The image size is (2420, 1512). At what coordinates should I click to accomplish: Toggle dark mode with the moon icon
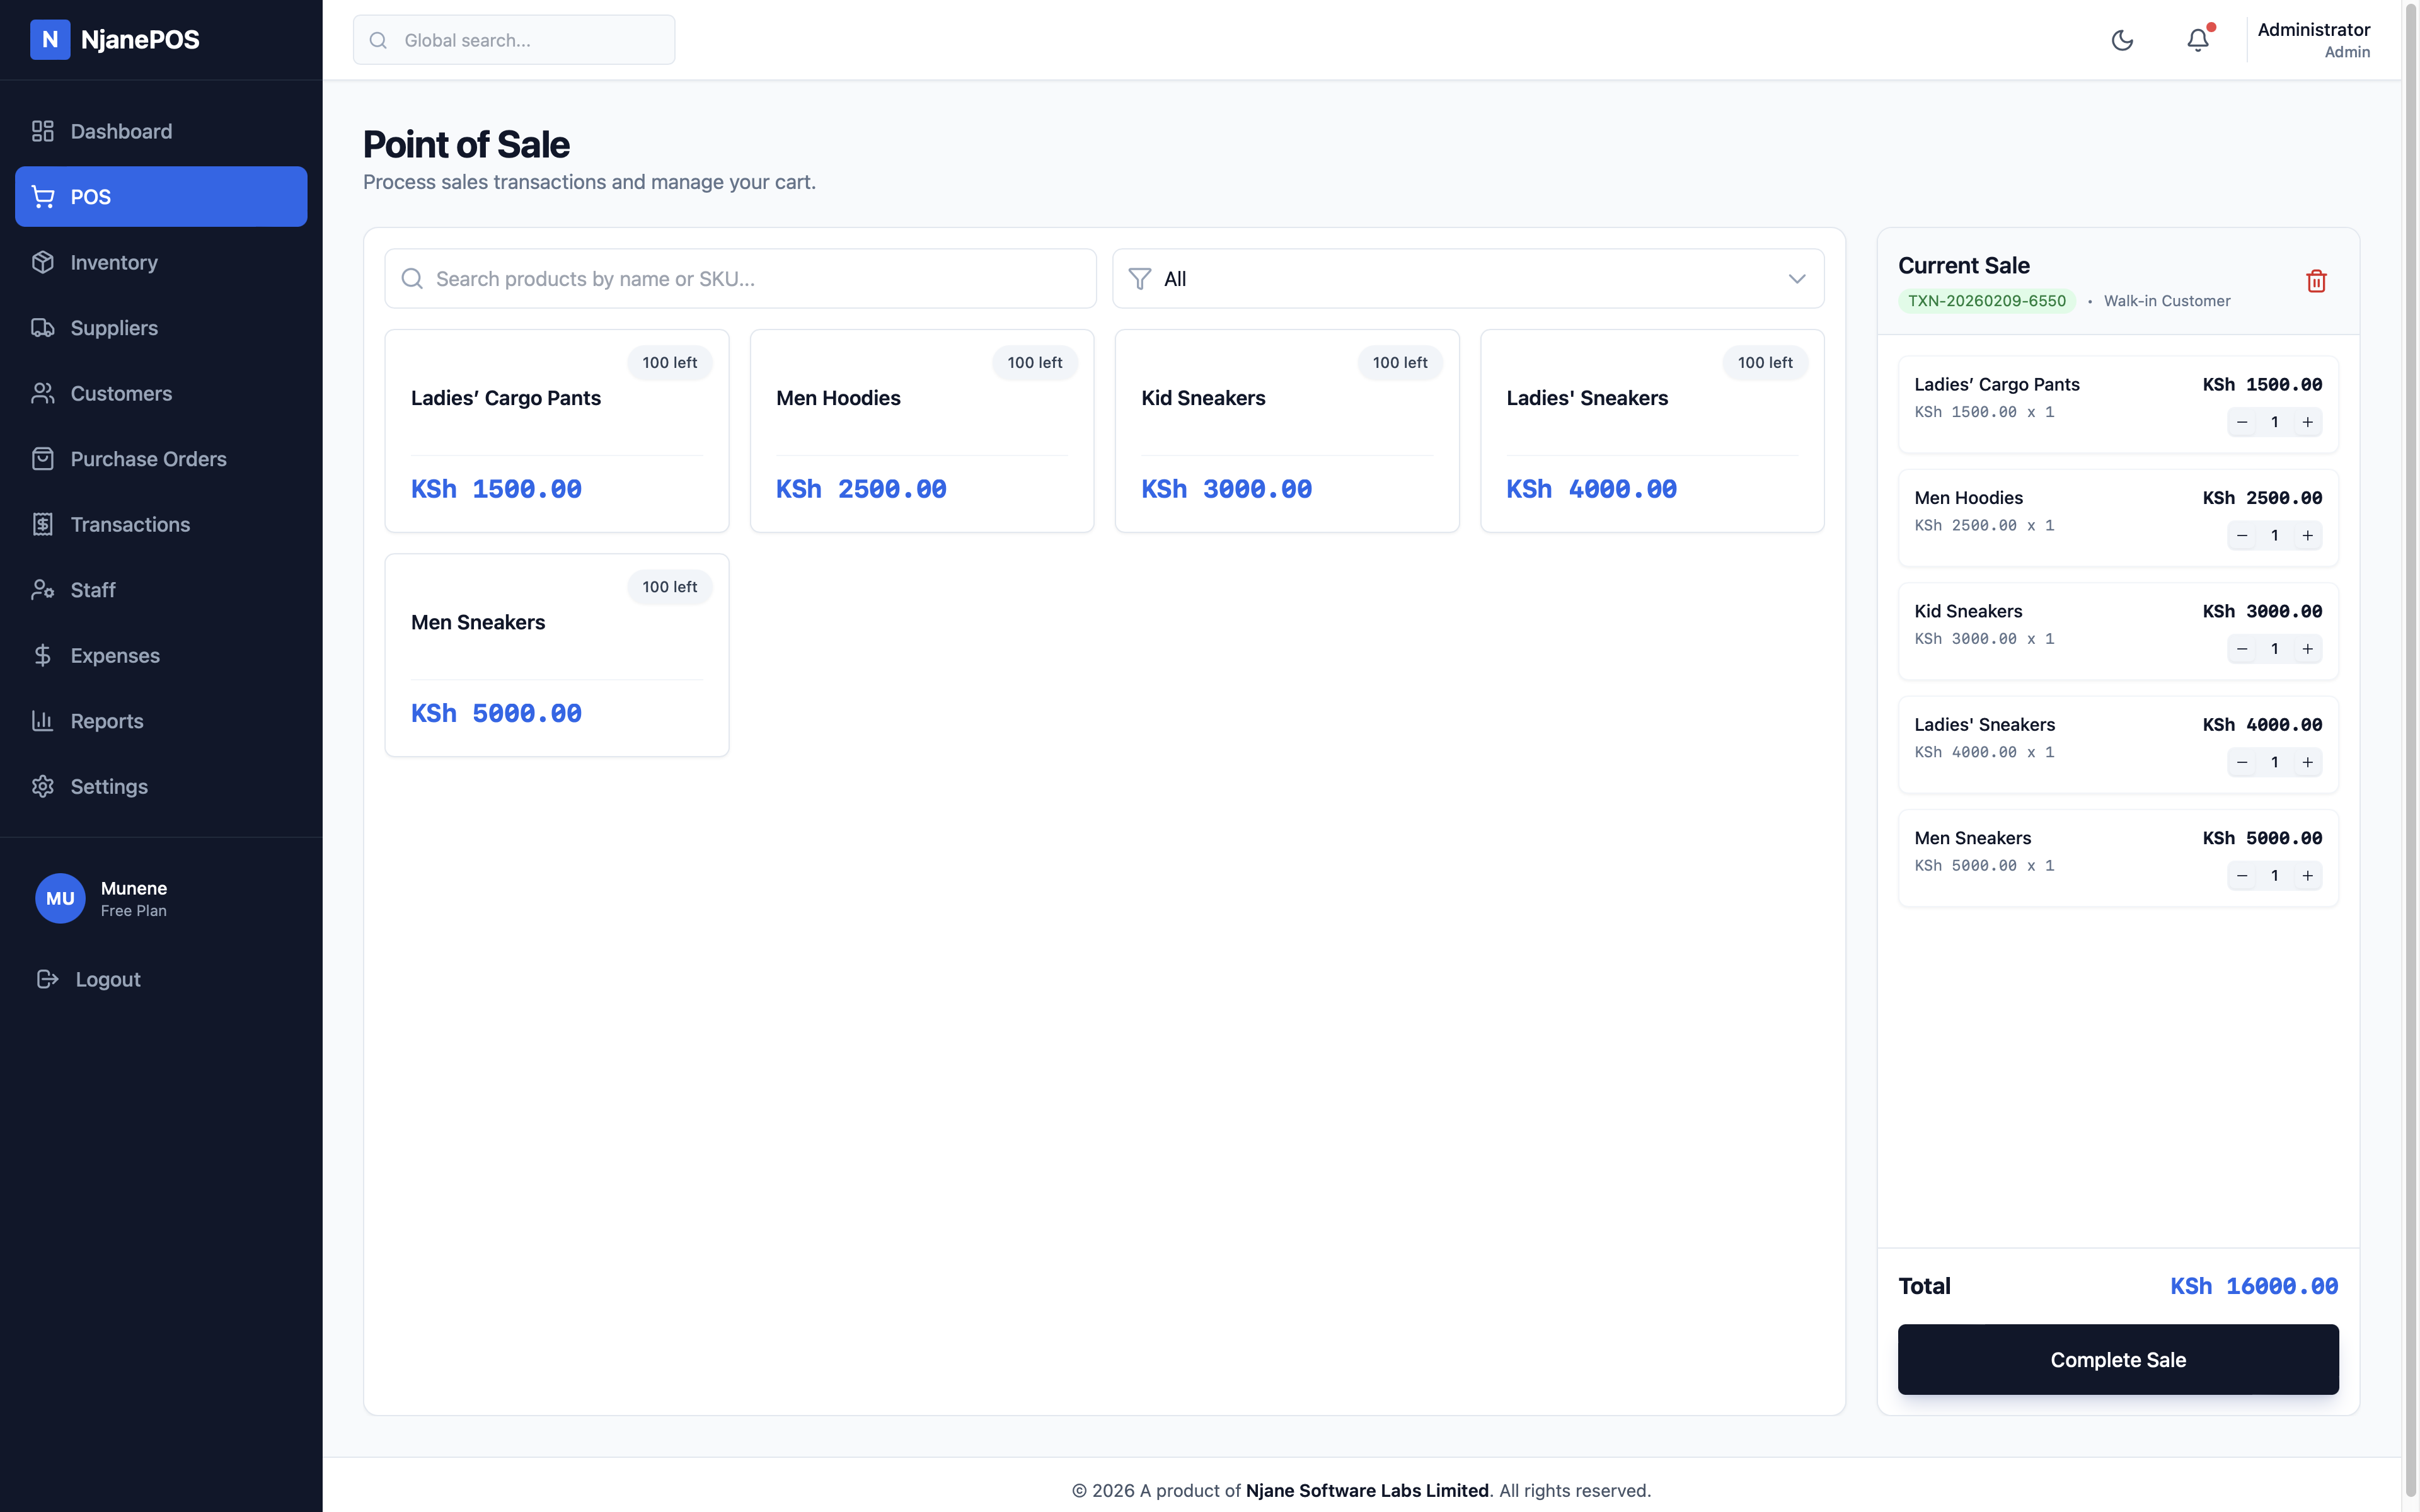coord(2123,40)
